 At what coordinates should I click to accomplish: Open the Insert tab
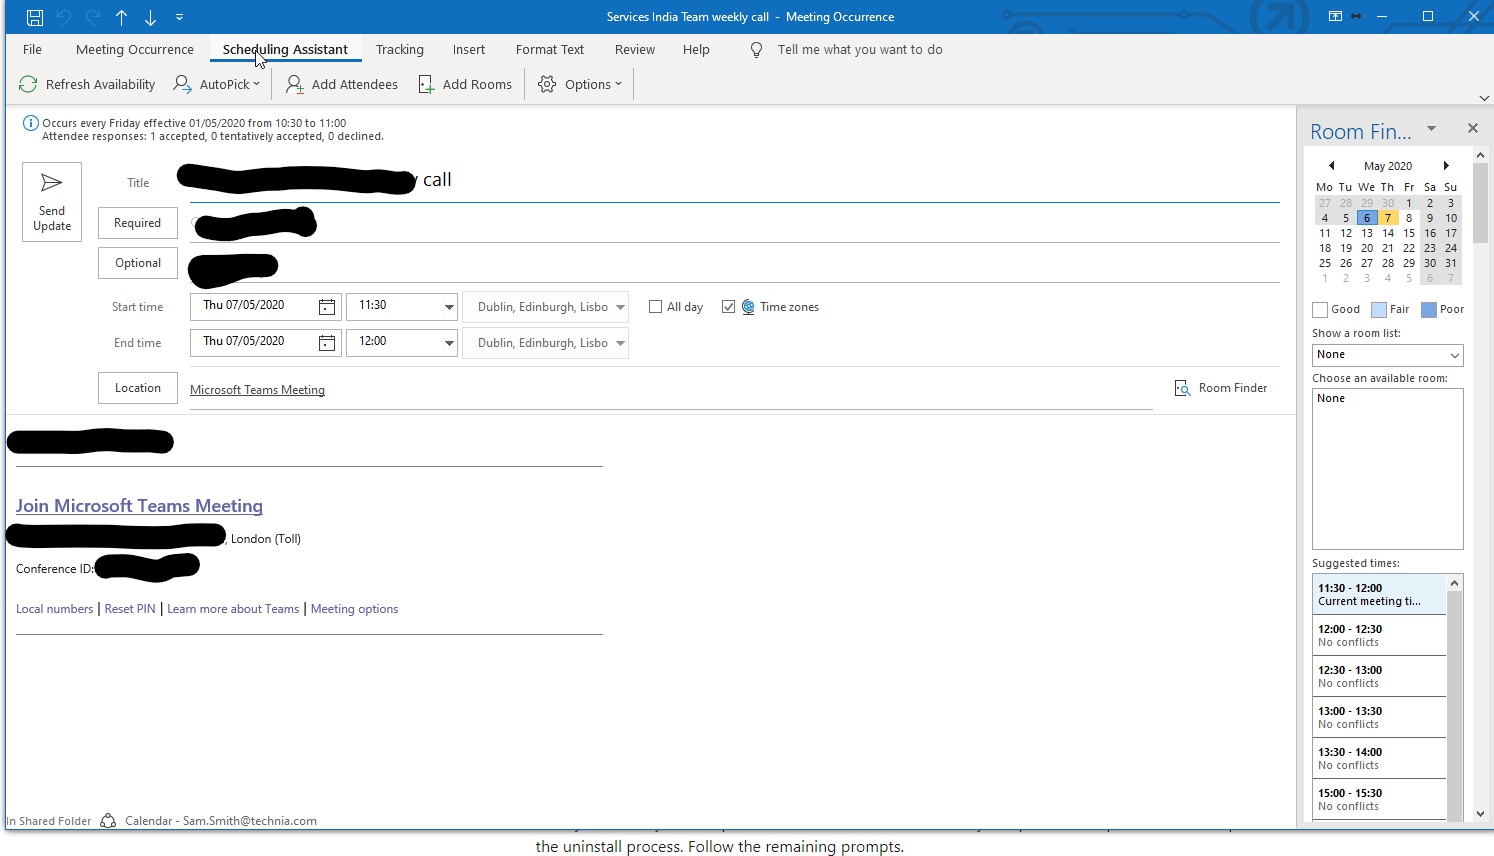(468, 50)
